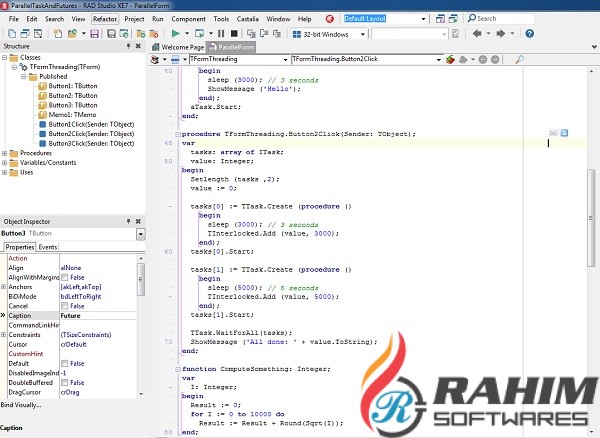Click the Run Until Return icon

pyautogui.click(x=277, y=34)
